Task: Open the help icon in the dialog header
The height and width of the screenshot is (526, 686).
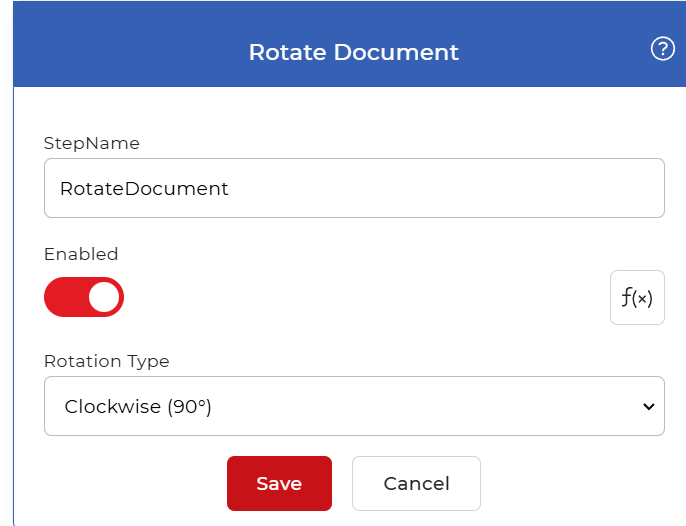Action: tap(662, 49)
